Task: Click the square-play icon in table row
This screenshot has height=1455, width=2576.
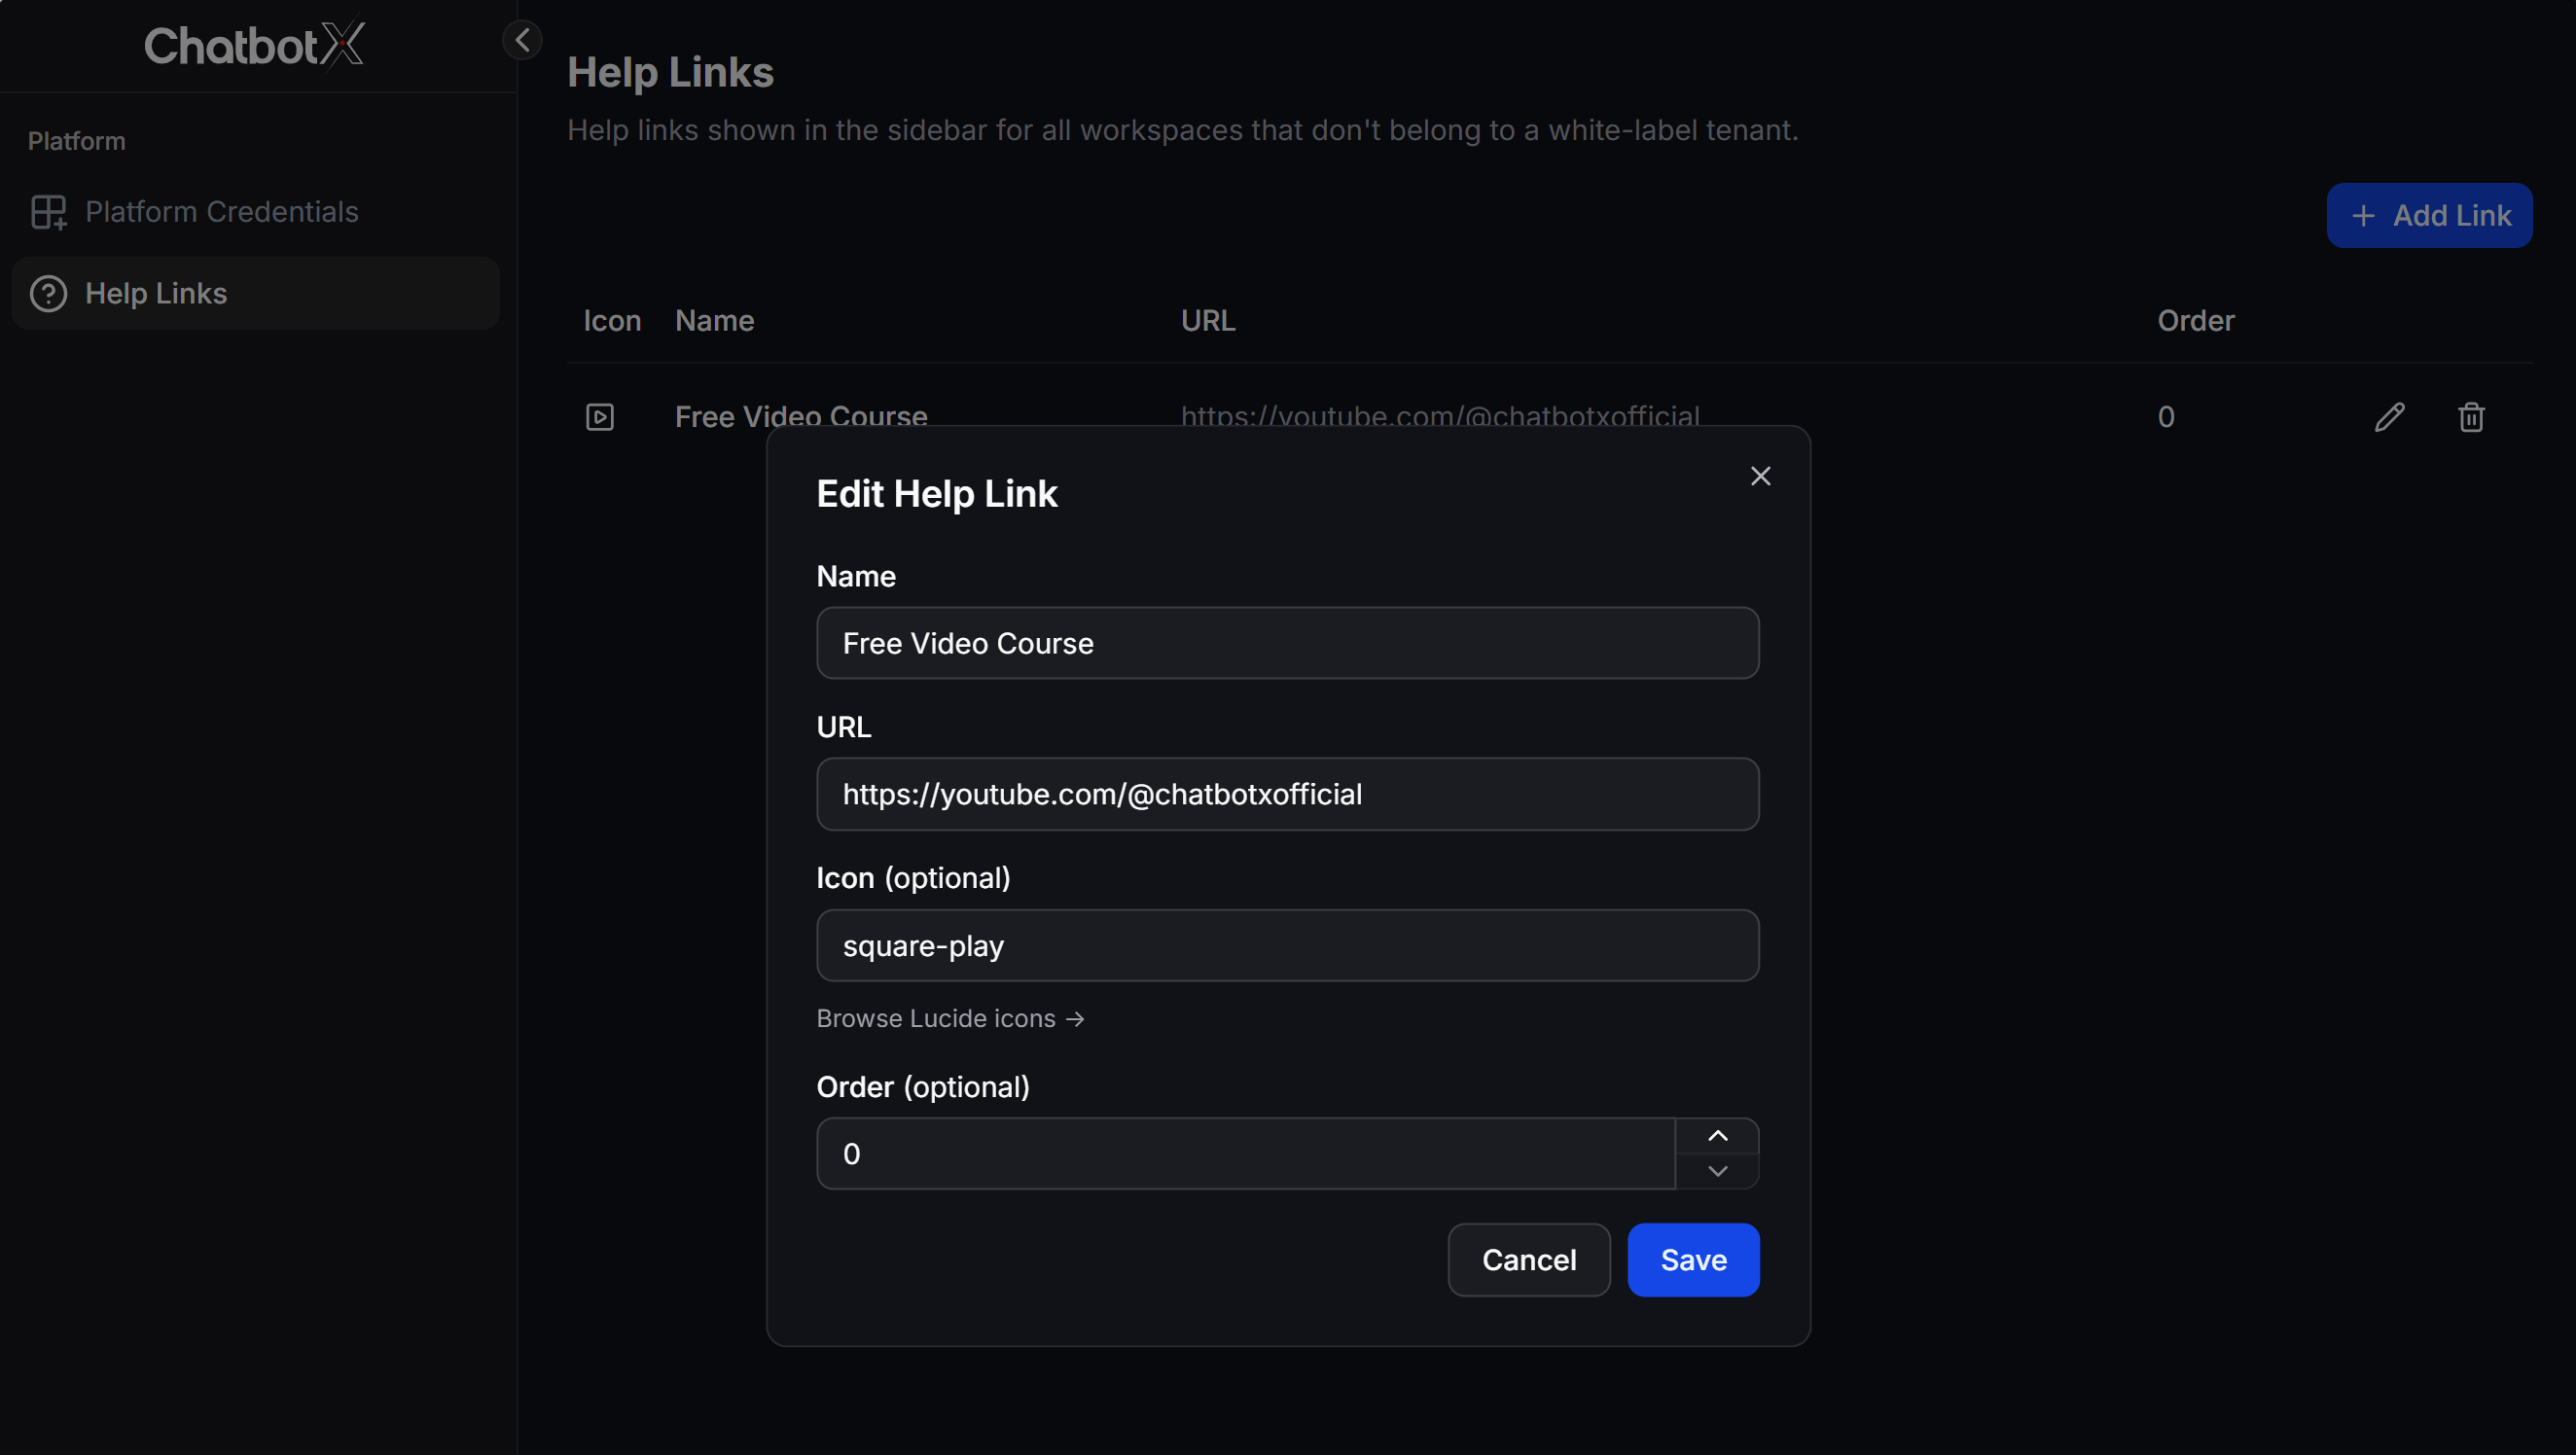Action: [x=600, y=417]
